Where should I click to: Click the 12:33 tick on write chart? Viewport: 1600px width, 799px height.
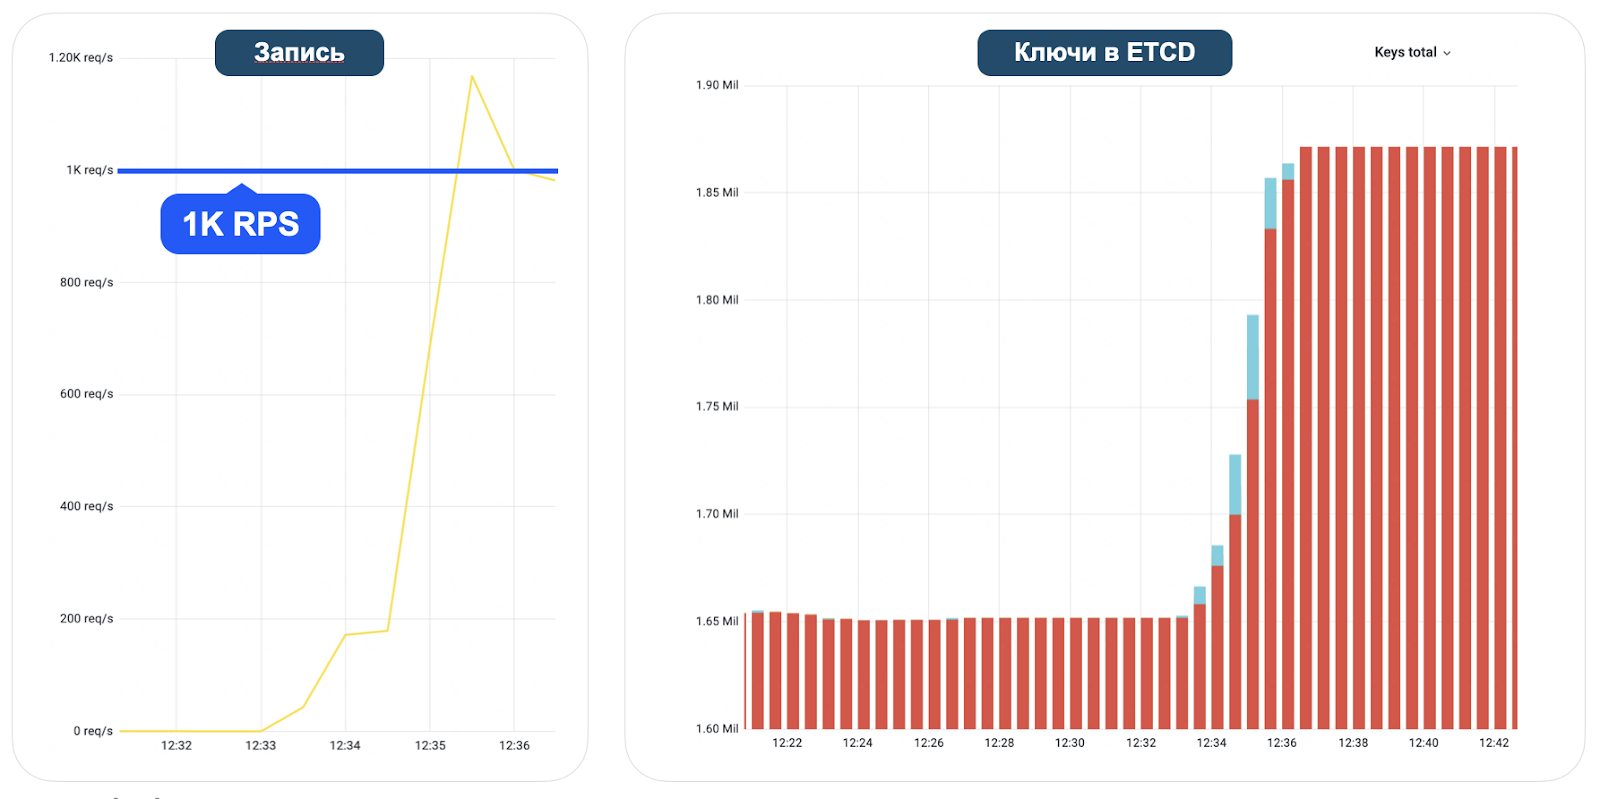coord(261,746)
